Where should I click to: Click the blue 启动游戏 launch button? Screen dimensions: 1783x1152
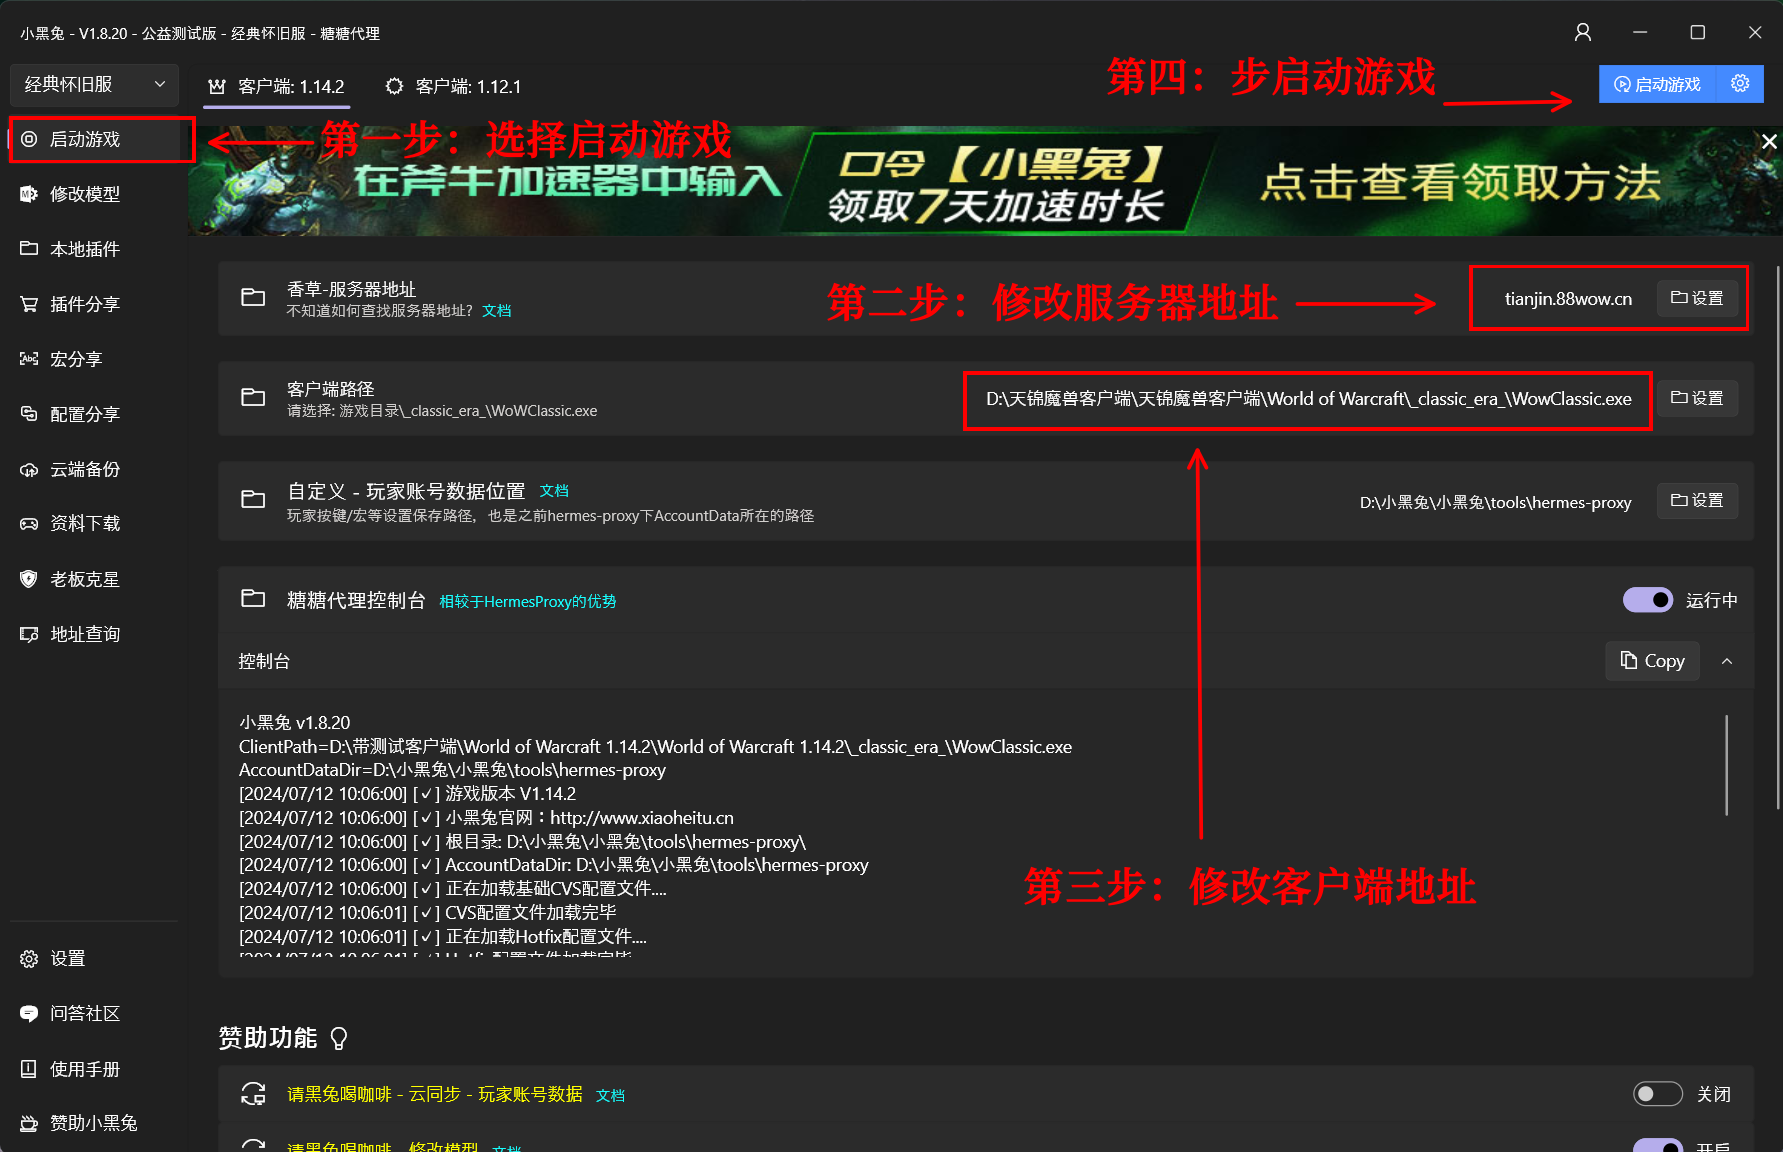point(1657,85)
